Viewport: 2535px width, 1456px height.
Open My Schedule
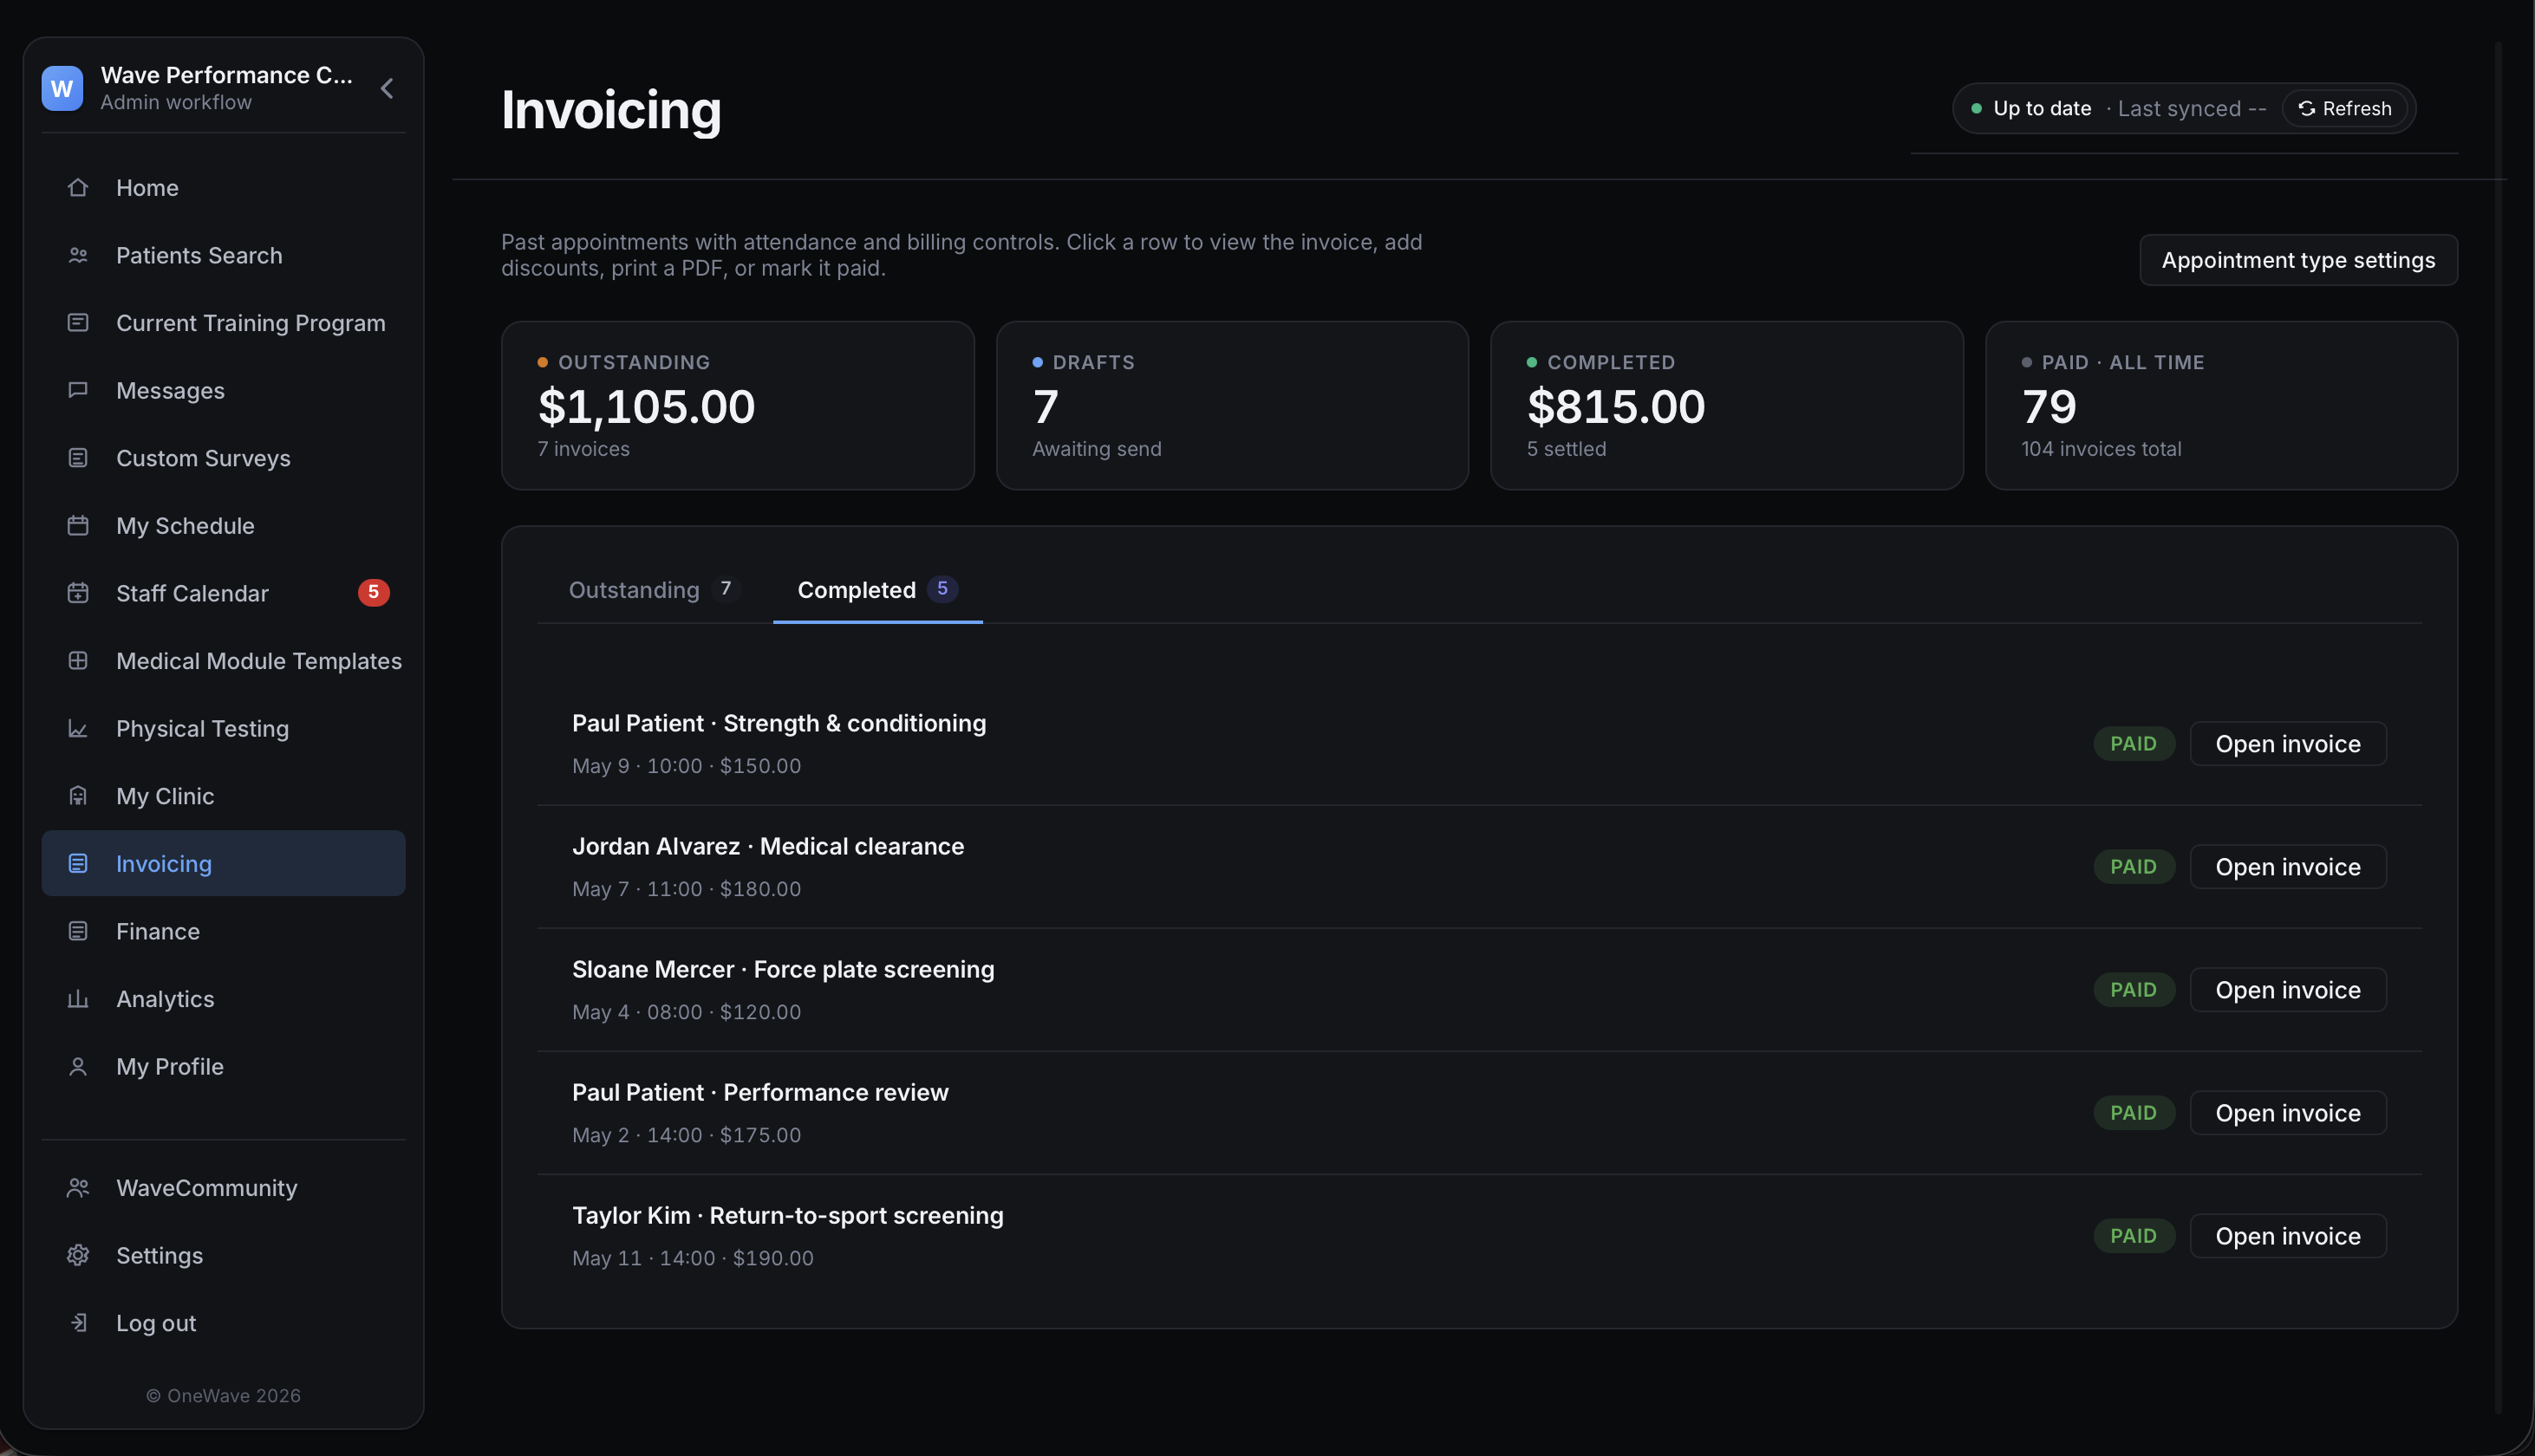[x=184, y=525]
